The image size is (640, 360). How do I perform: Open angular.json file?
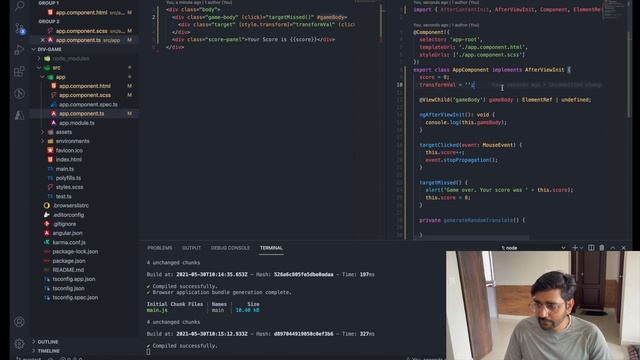tap(67, 233)
